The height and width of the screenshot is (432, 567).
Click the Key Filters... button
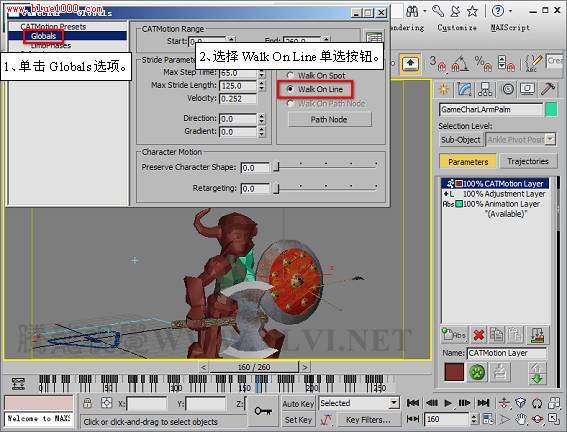point(368,420)
